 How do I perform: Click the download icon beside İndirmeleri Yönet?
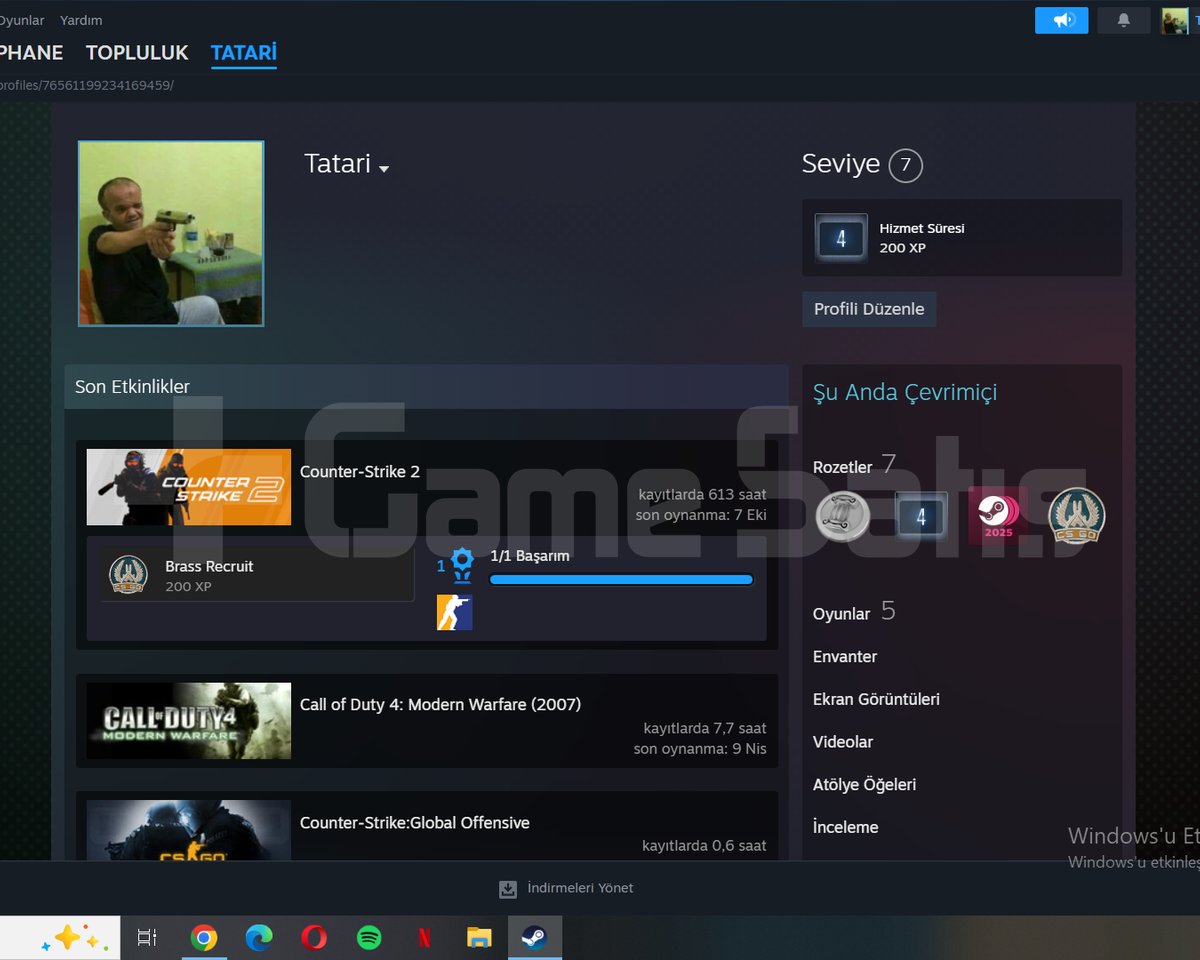click(508, 889)
